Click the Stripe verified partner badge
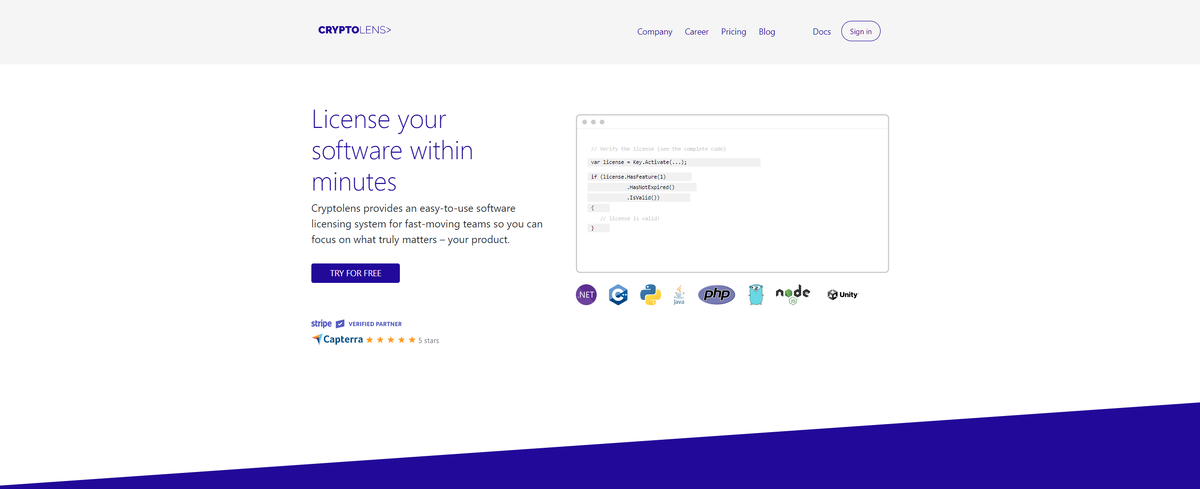The image size is (1200, 489). pyautogui.click(x=355, y=324)
